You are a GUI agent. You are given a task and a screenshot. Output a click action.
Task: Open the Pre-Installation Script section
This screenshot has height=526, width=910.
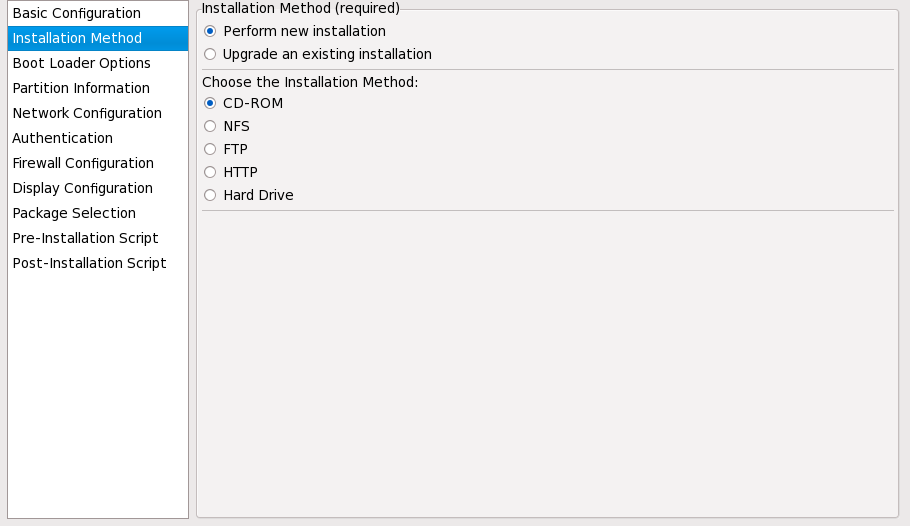click(85, 239)
